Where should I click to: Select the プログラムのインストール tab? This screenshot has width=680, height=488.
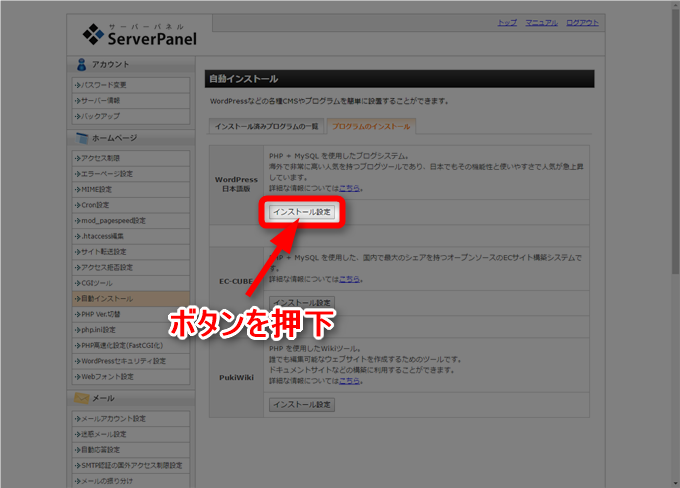pos(371,126)
